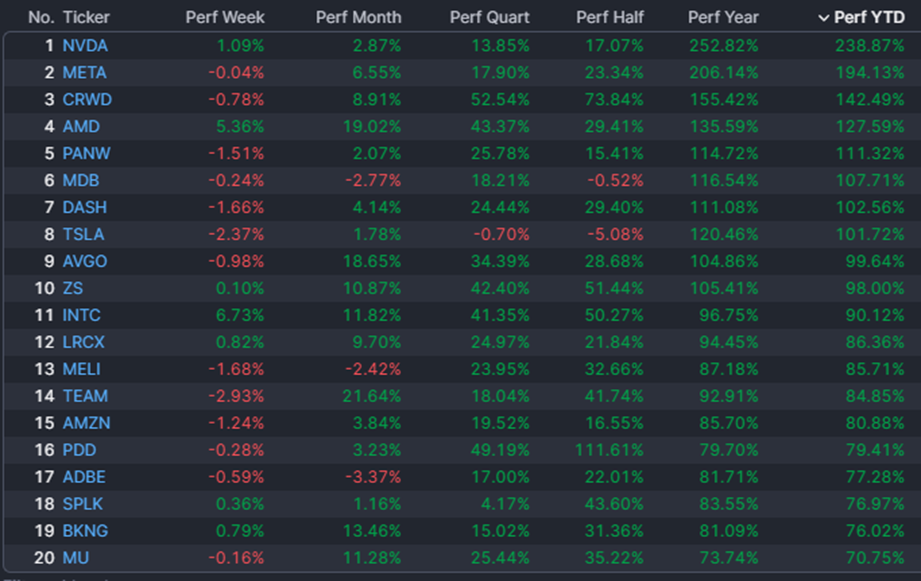This screenshot has height=581, width=921.
Task: Open the PANW ticker link
Action: pyautogui.click(x=86, y=154)
